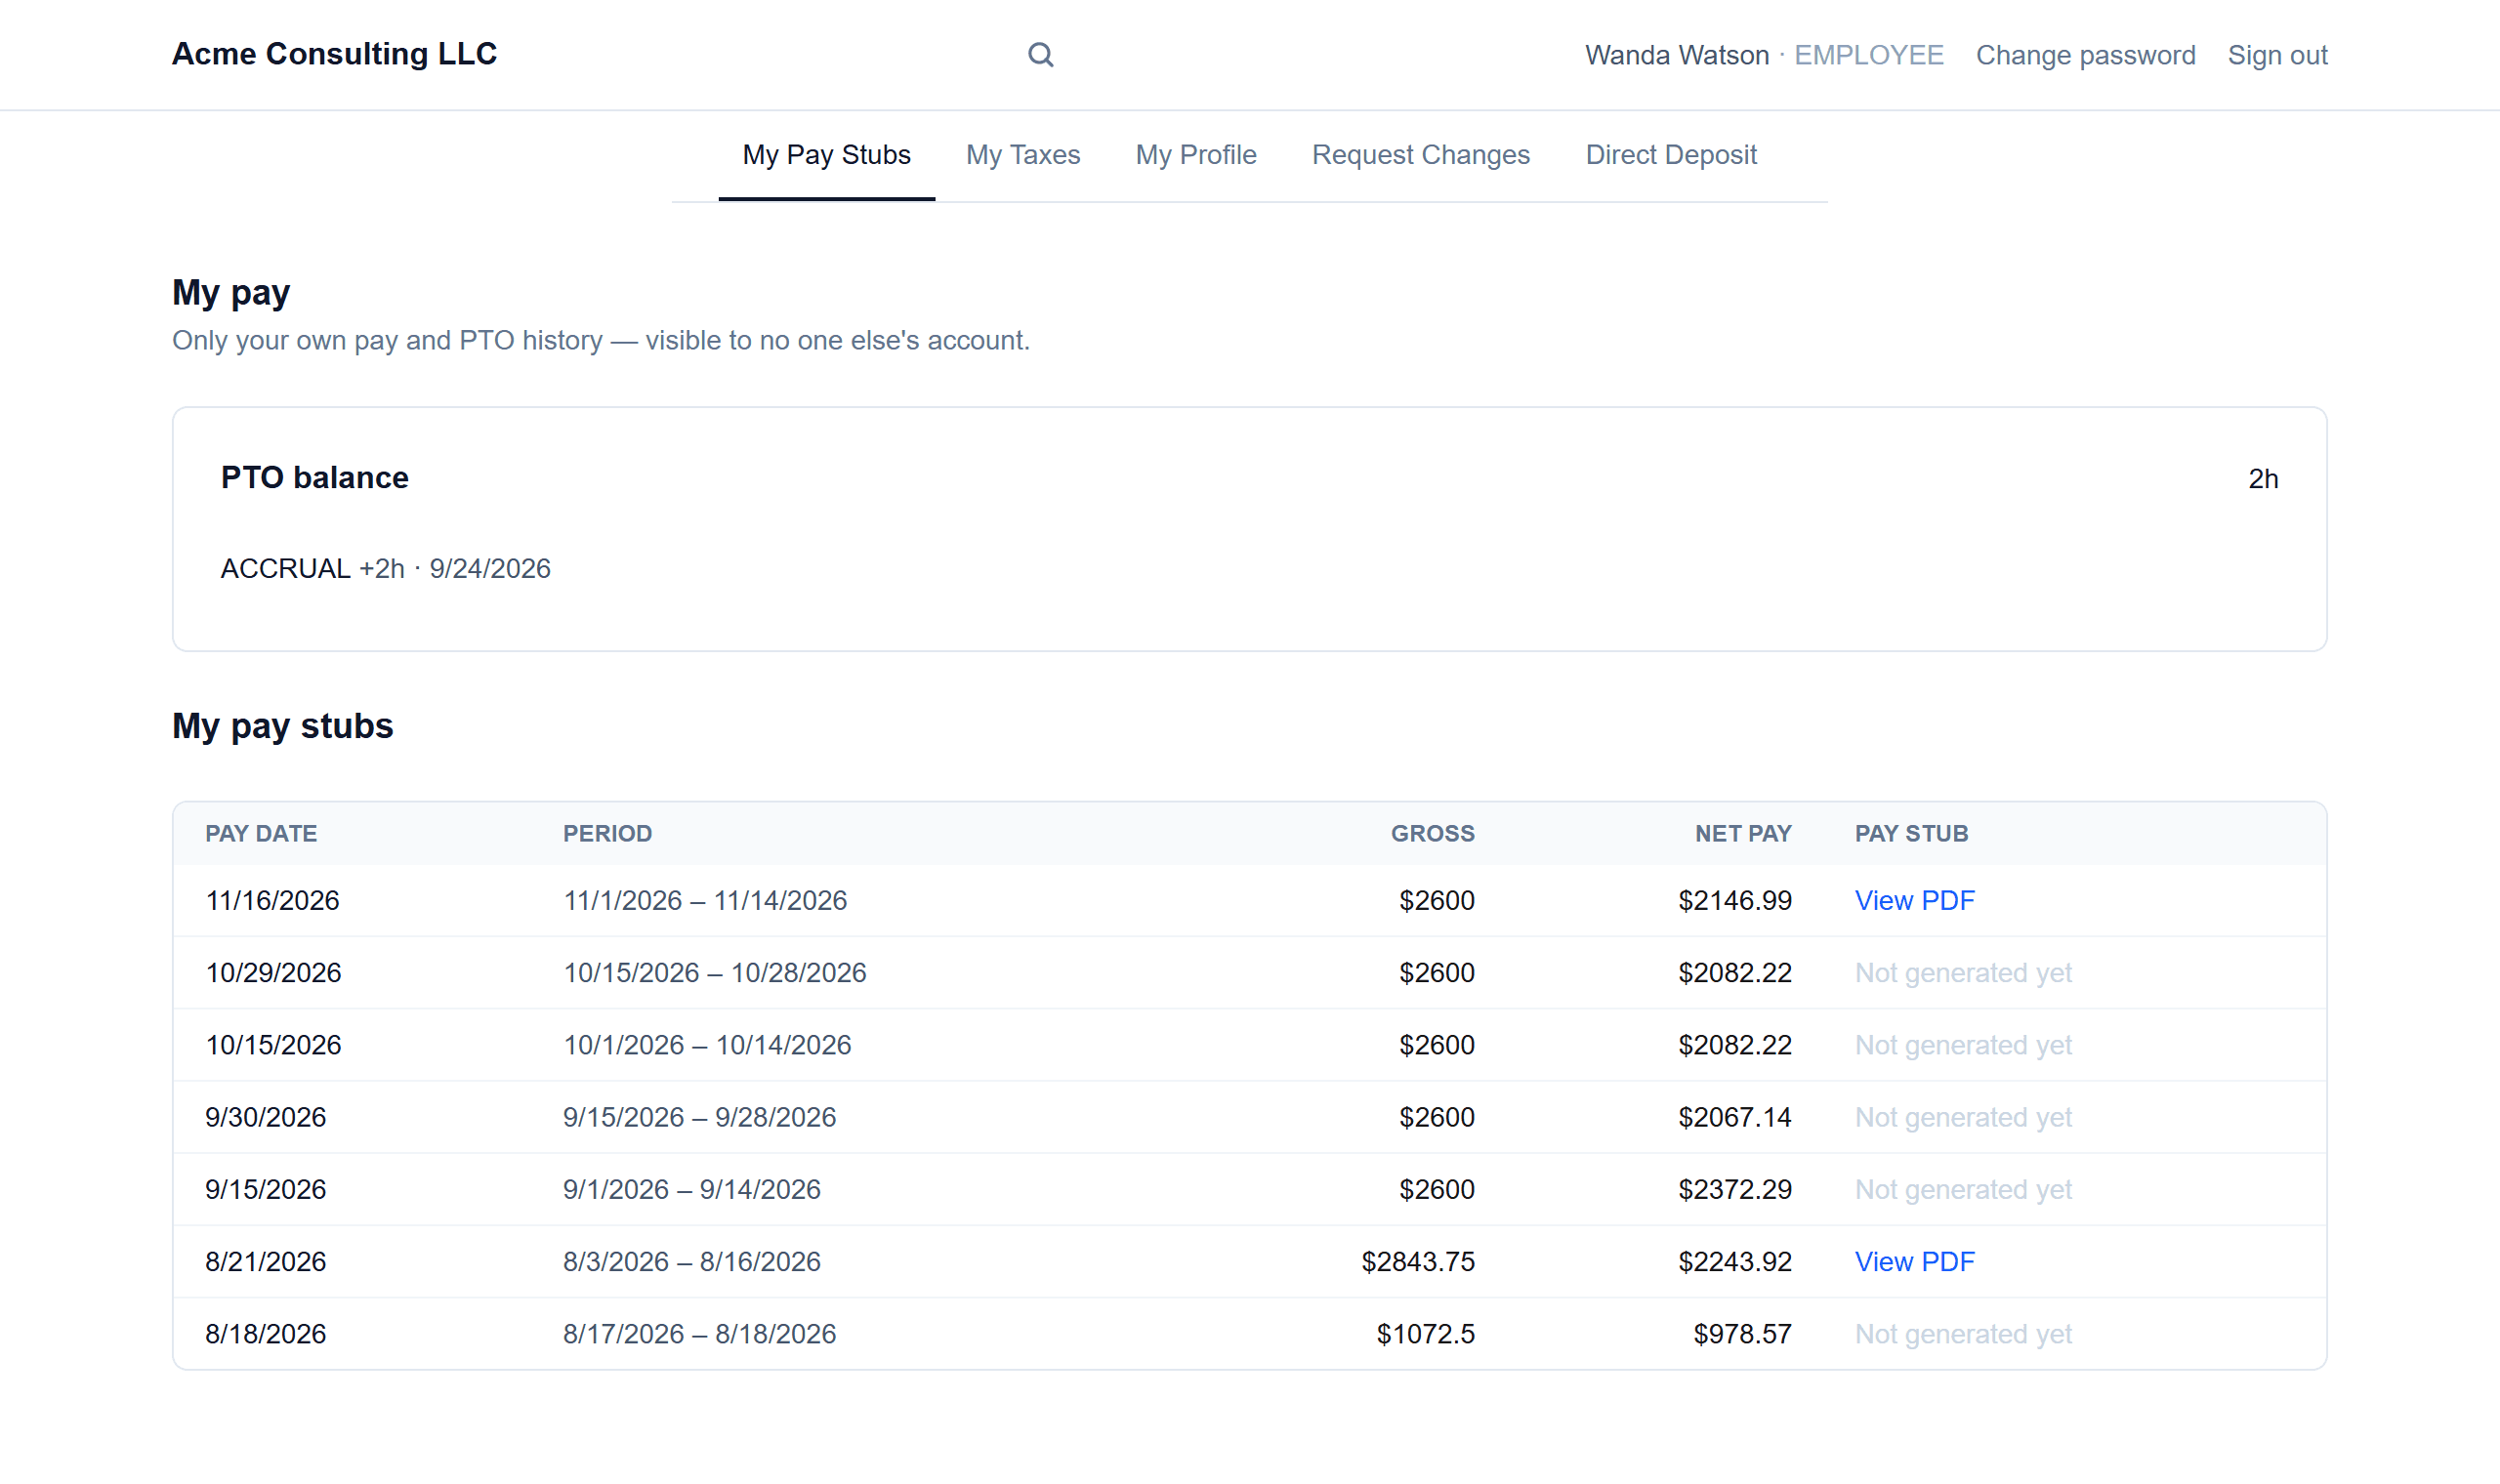Viewport: 2500px width, 1484px height.
Task: Select pay date 10/15/2026 cell
Action: pyautogui.click(x=273, y=1044)
